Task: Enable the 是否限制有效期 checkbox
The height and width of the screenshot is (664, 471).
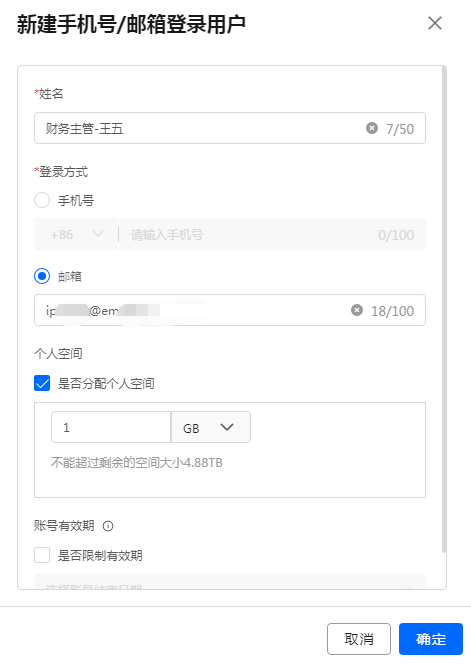Action: [42, 555]
